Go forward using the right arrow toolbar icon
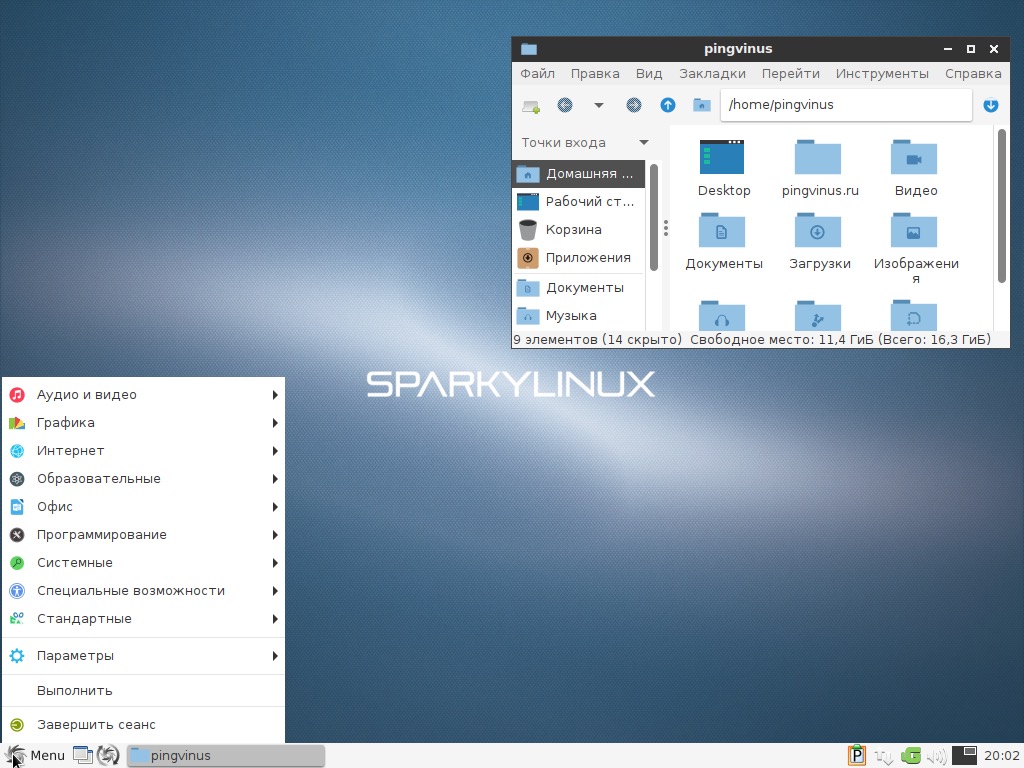Viewport: 1024px width, 768px height. click(633, 105)
